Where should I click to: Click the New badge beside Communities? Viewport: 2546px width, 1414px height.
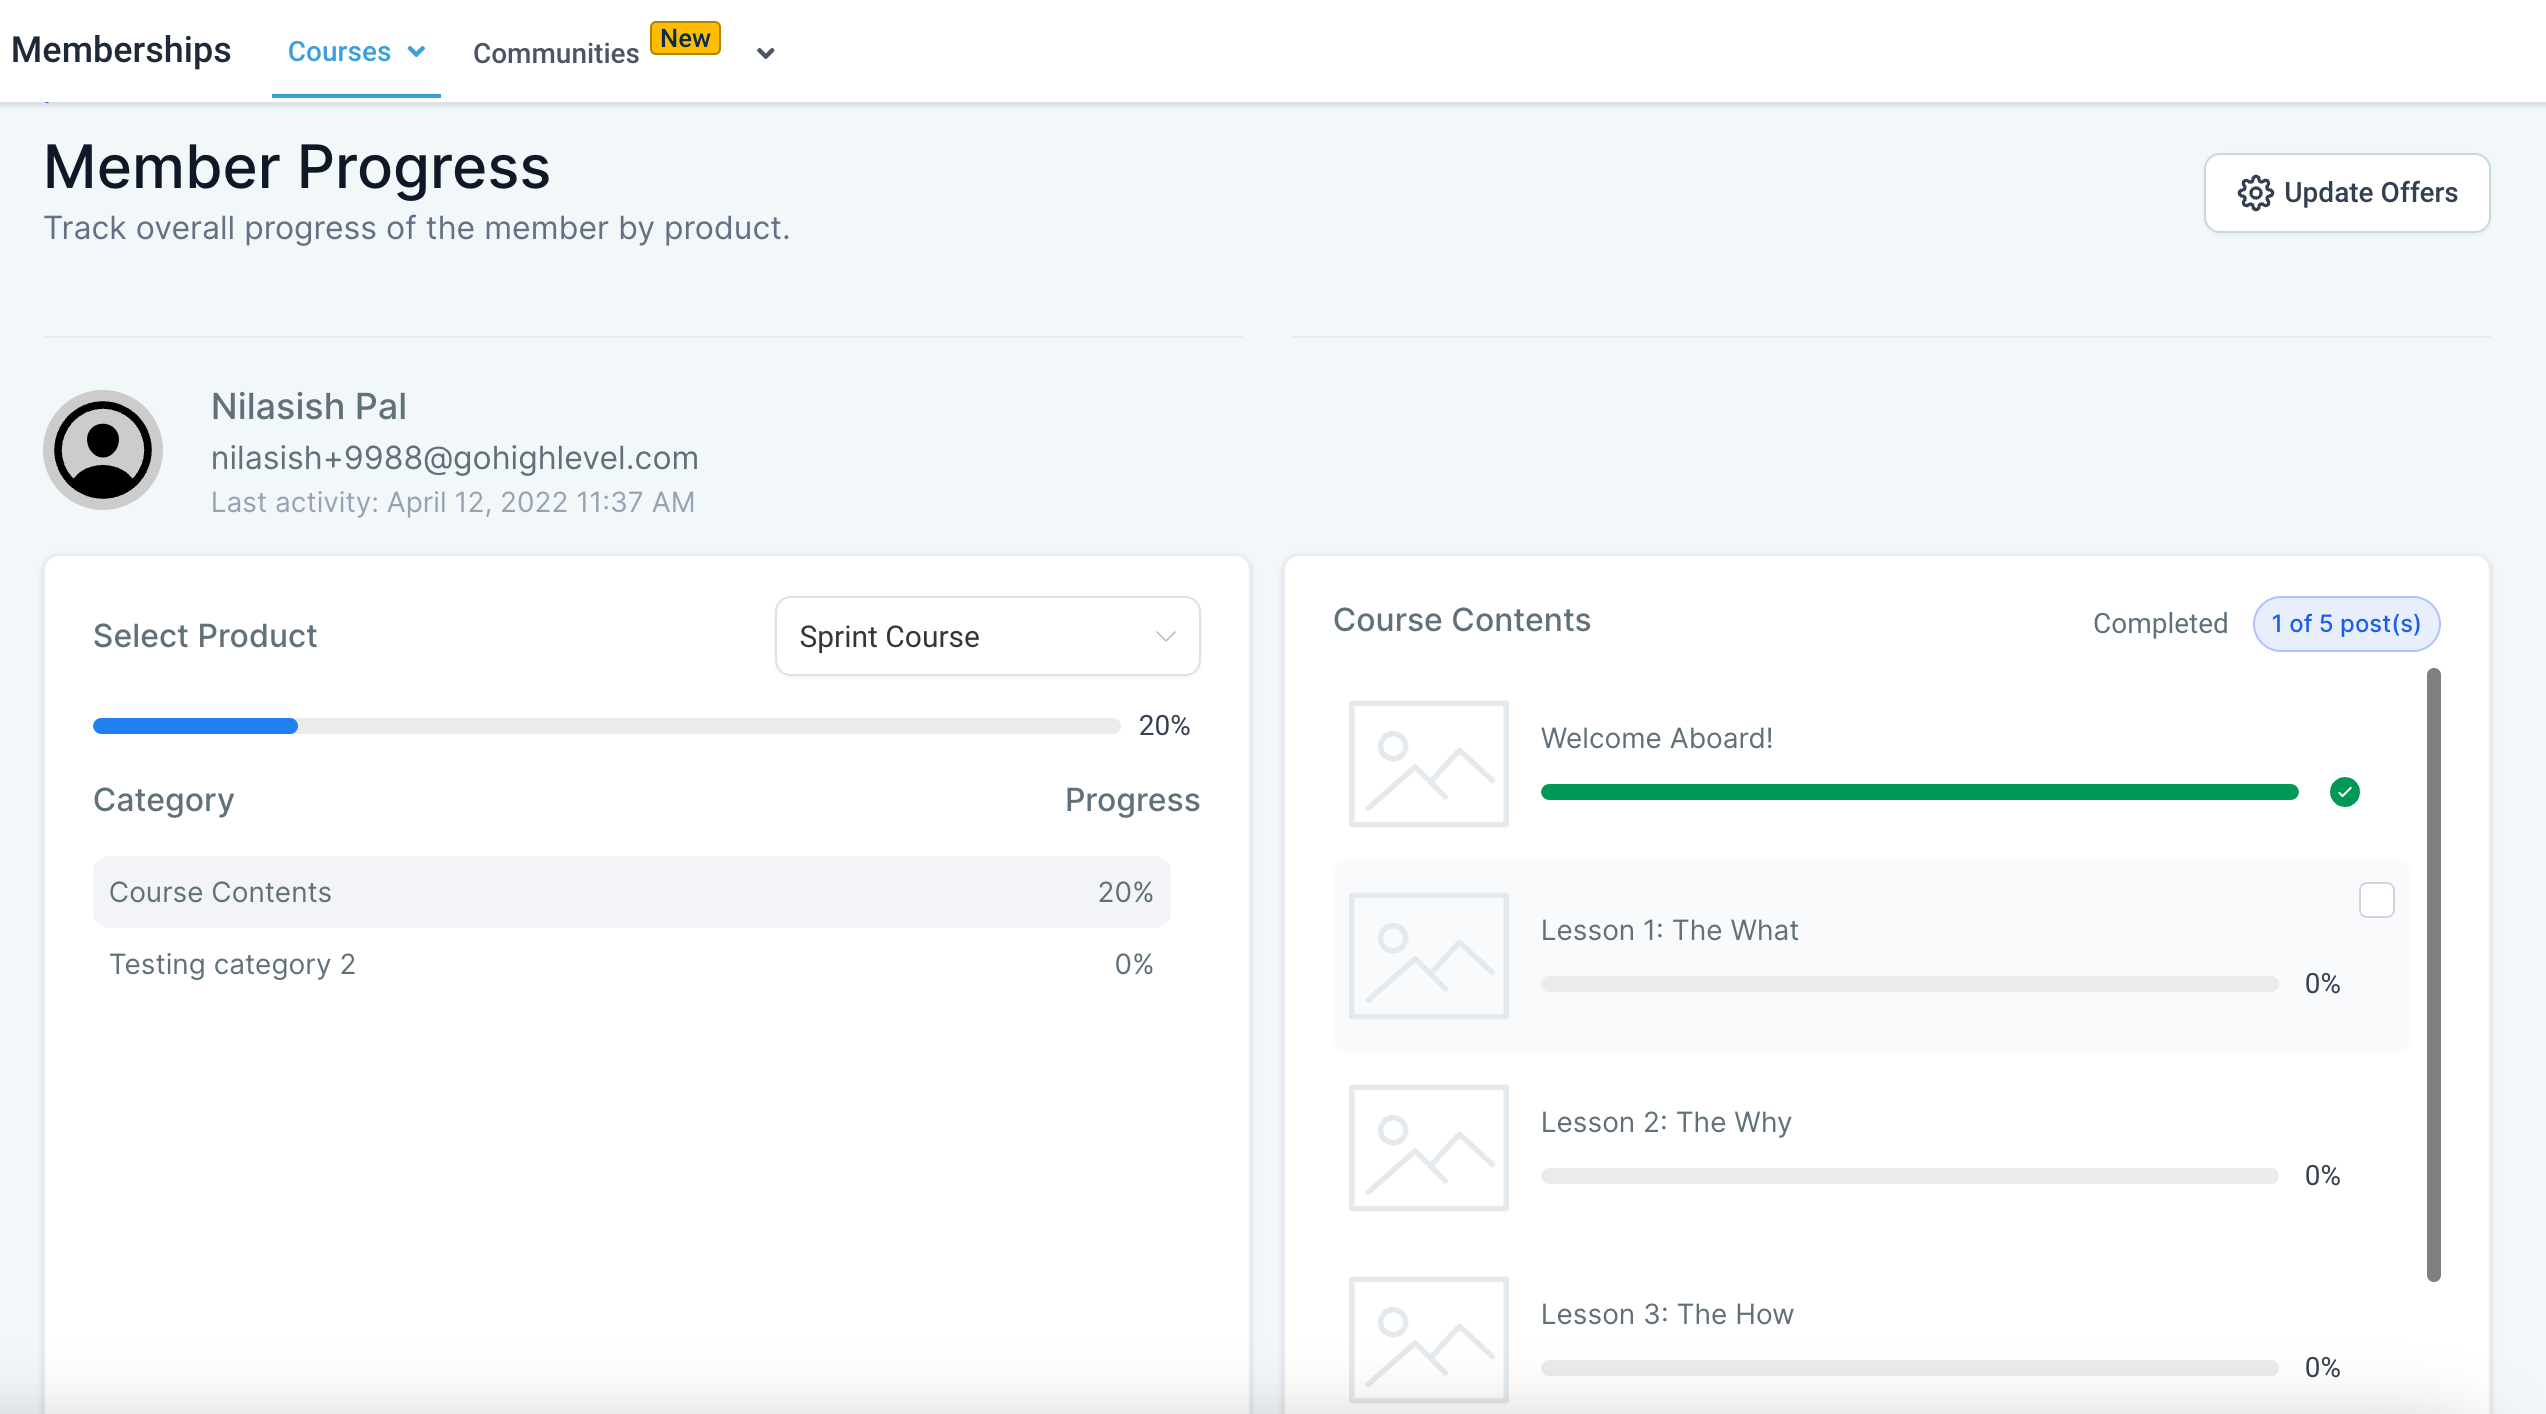(685, 38)
